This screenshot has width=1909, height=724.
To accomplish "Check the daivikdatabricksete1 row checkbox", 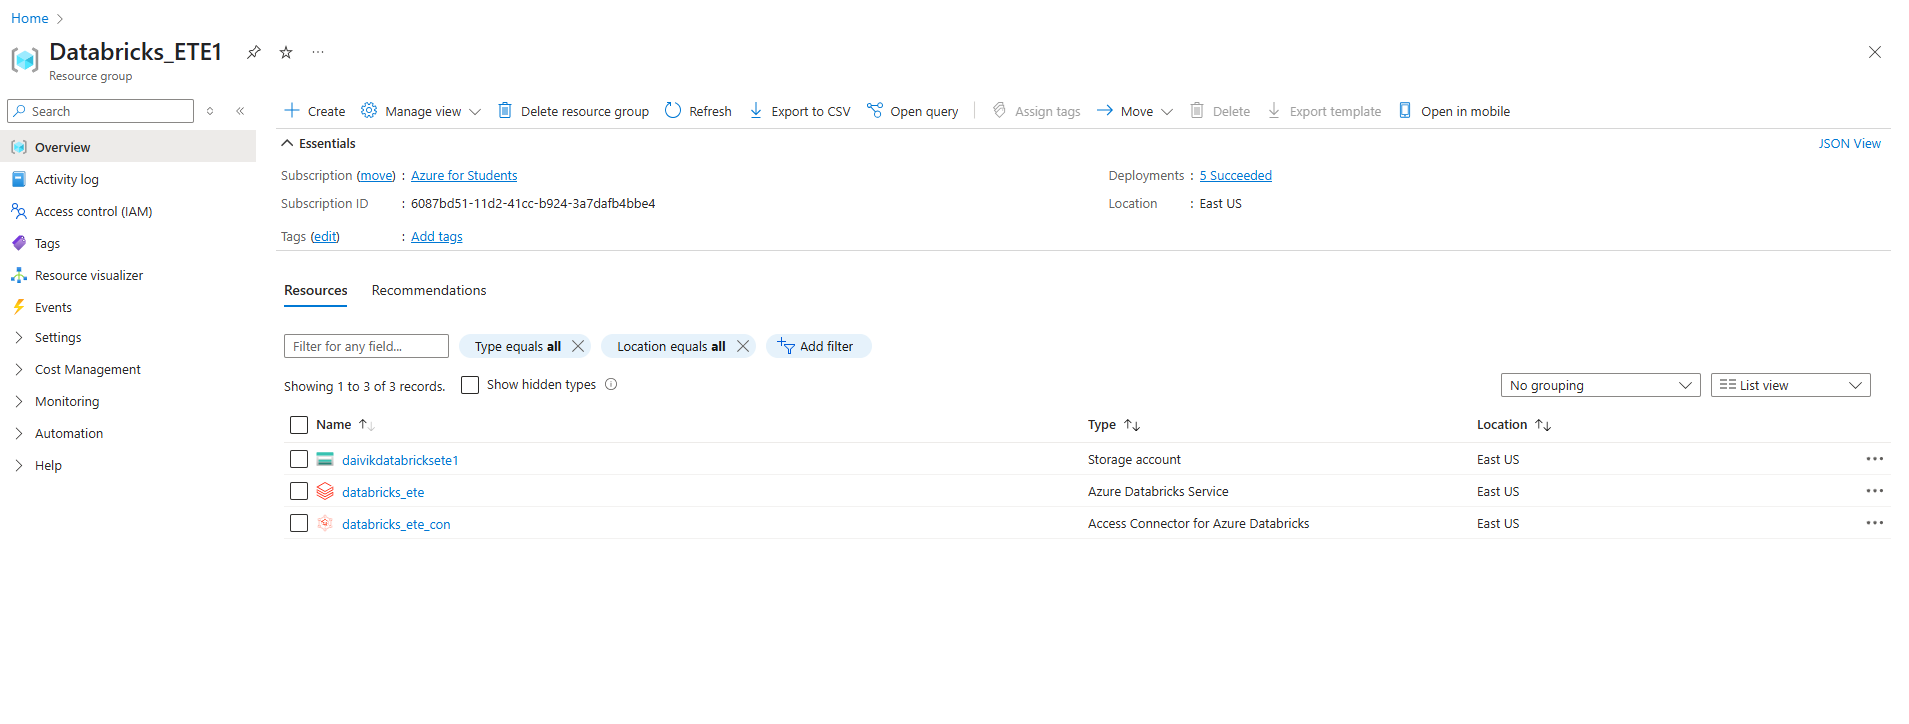I will 299,459.
